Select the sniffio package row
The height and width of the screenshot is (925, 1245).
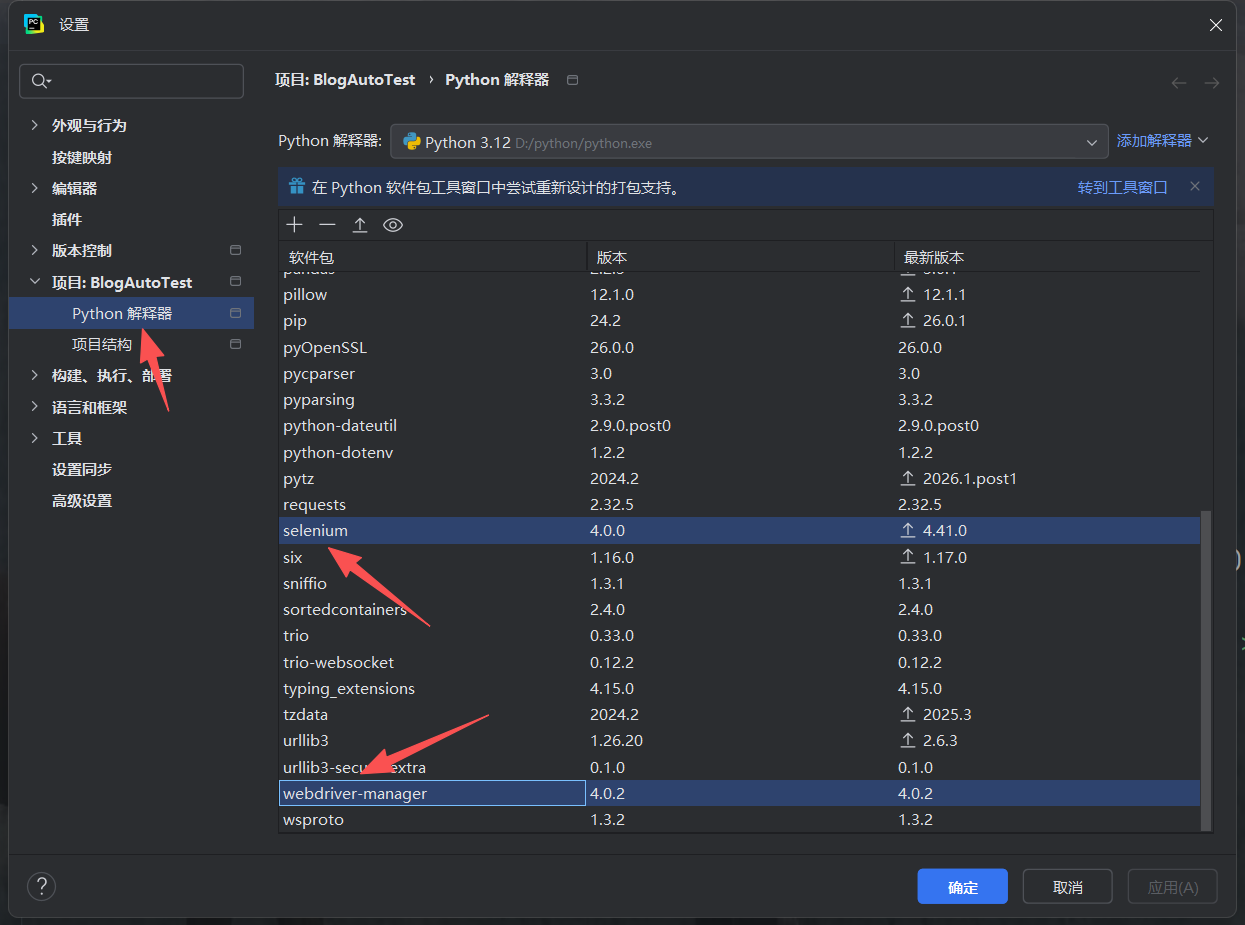(739, 583)
